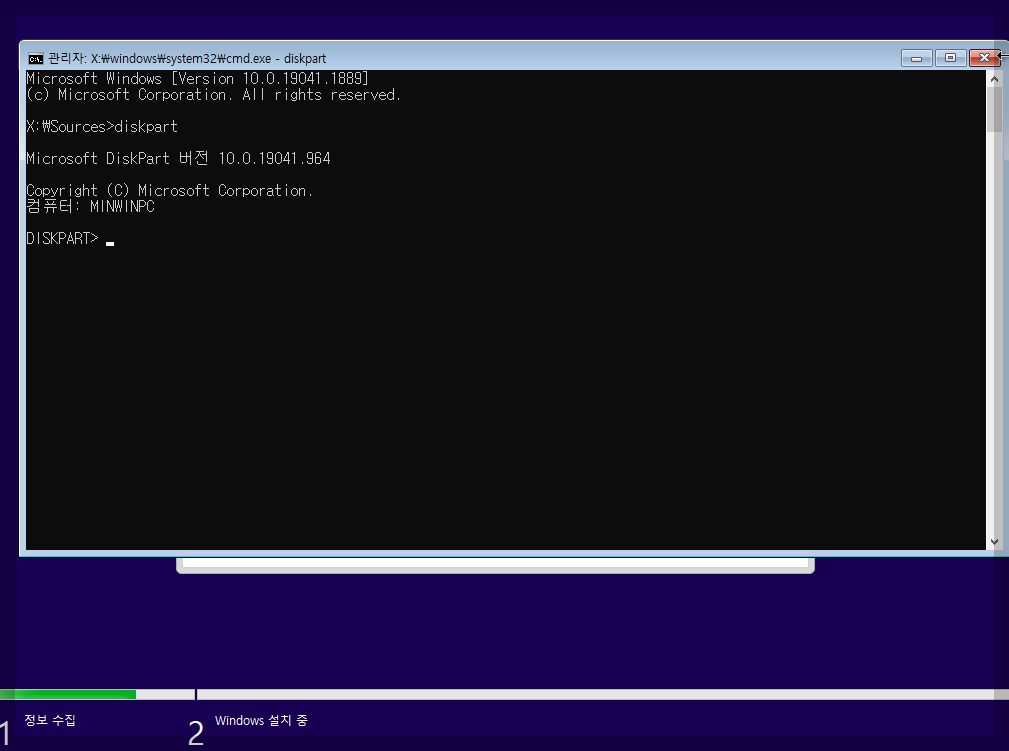Click the vertical scrollbar thumb in console
Viewport: 1009px width, 751px height.
coord(994,109)
